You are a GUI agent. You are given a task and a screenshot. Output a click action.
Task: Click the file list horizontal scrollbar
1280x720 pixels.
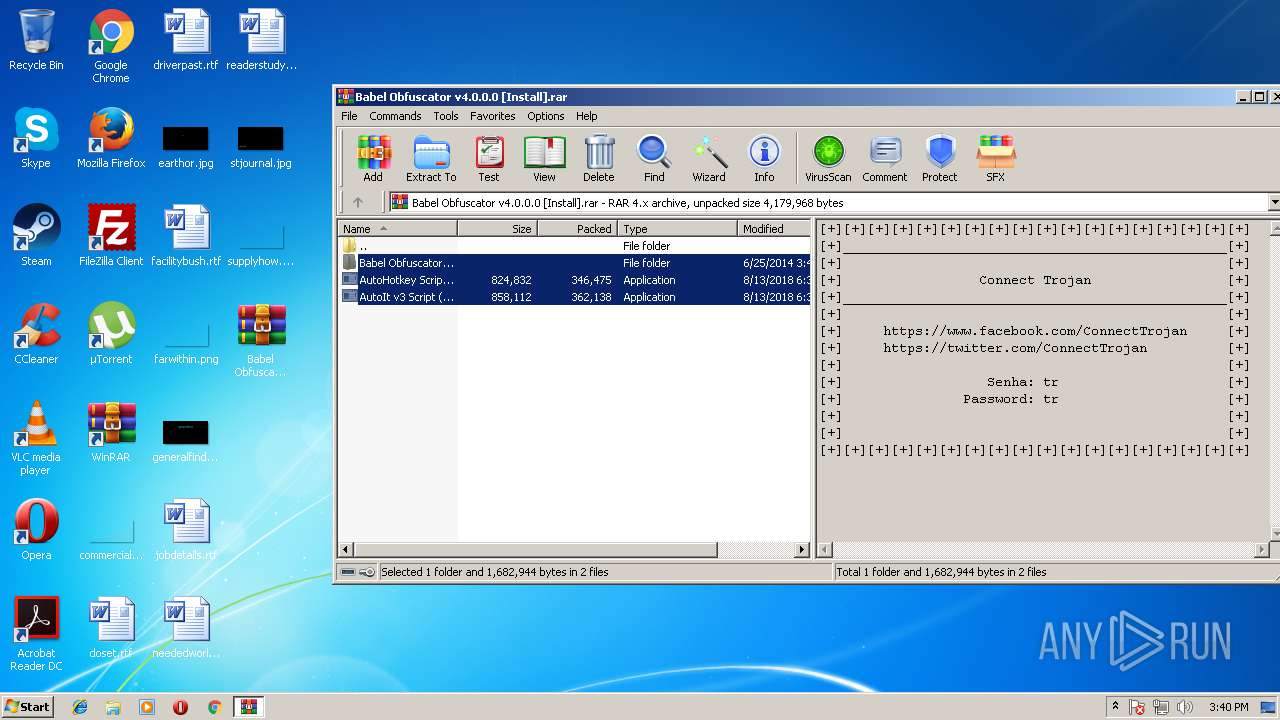536,550
